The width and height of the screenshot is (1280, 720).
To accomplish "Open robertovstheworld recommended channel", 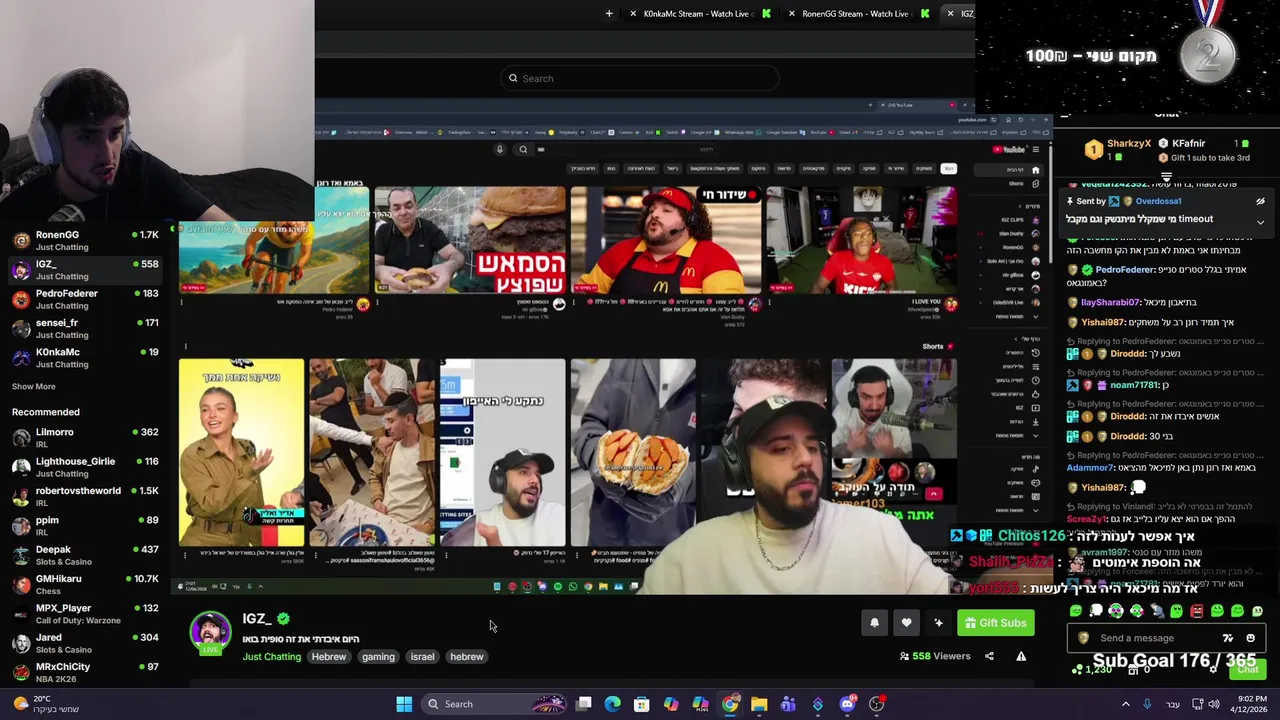I will pos(85,496).
